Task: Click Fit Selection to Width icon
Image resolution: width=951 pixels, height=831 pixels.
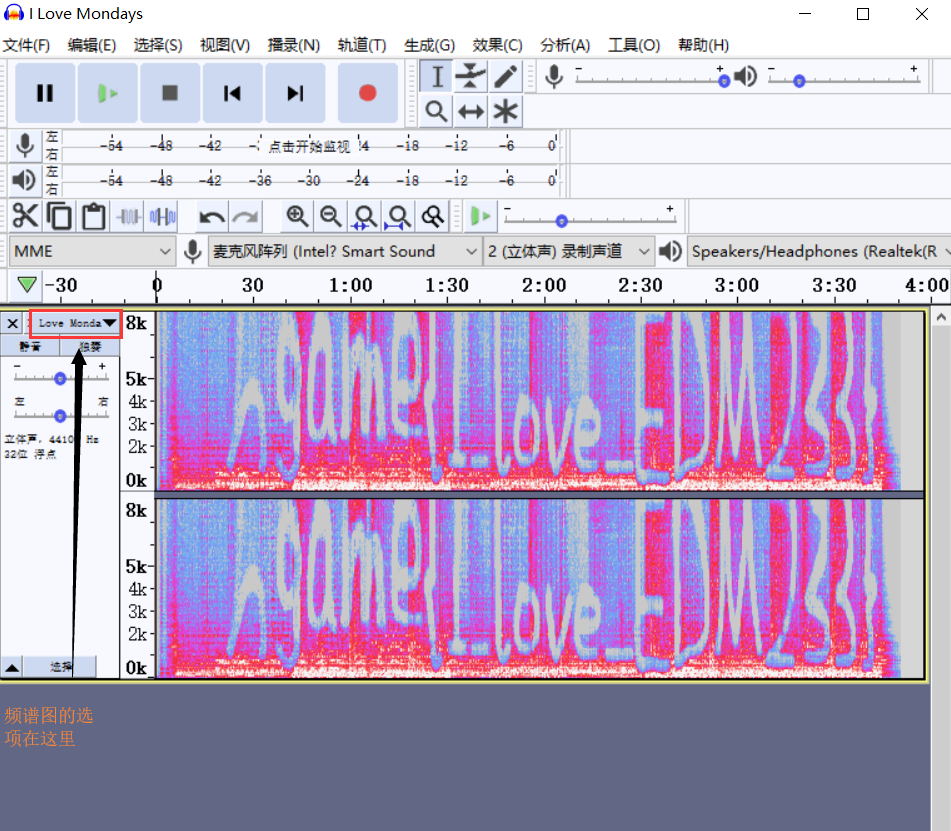Action: tap(365, 216)
